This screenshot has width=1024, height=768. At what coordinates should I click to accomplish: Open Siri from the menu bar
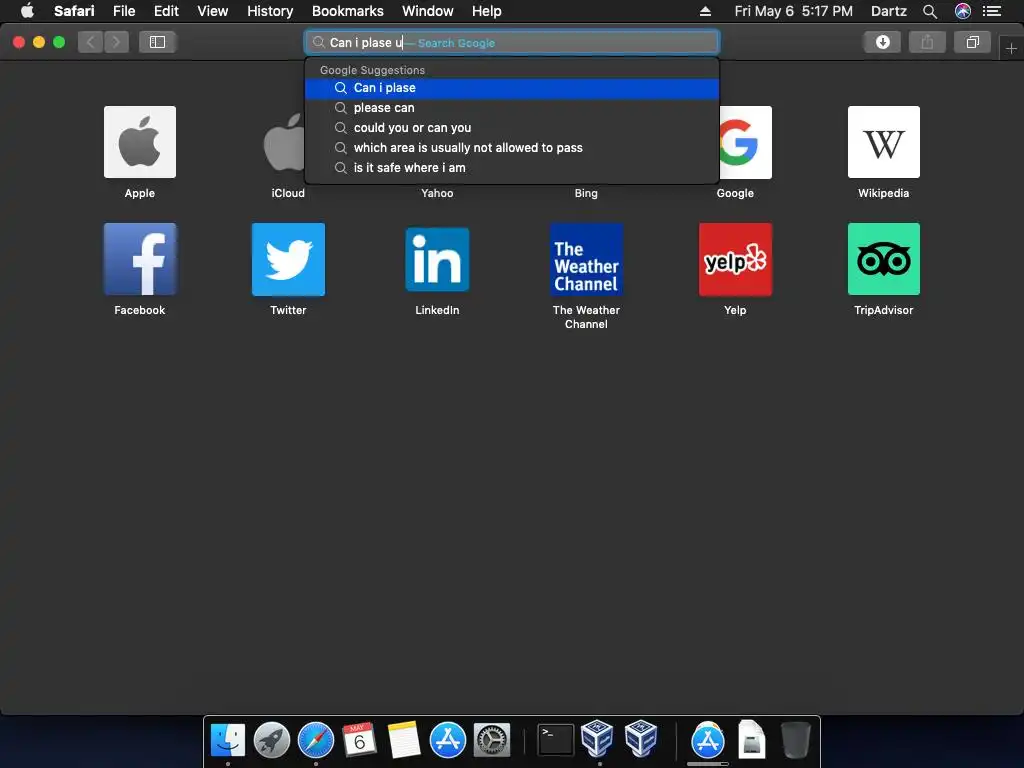pyautogui.click(x=963, y=11)
